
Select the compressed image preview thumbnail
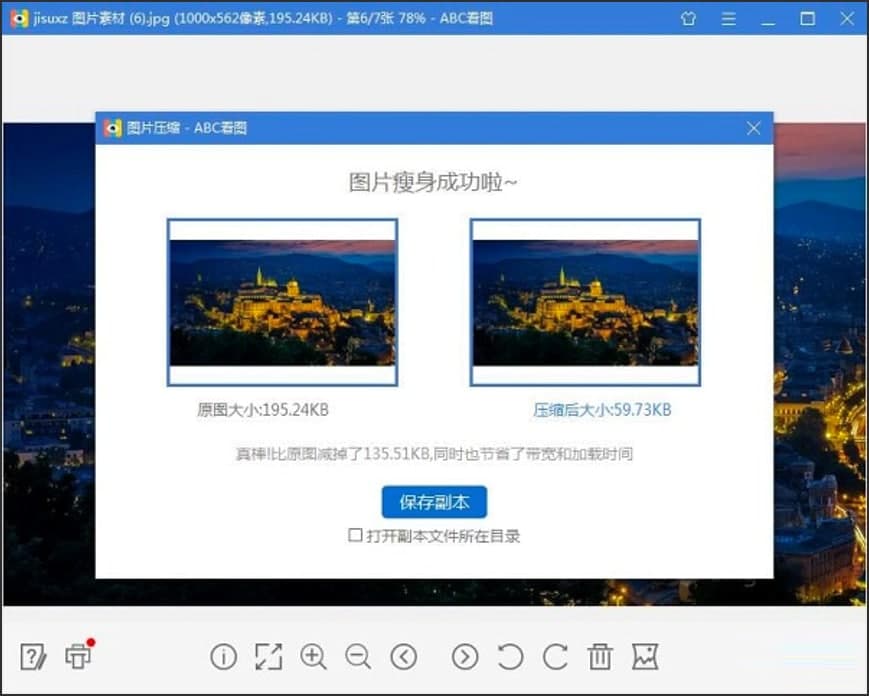[584, 301]
